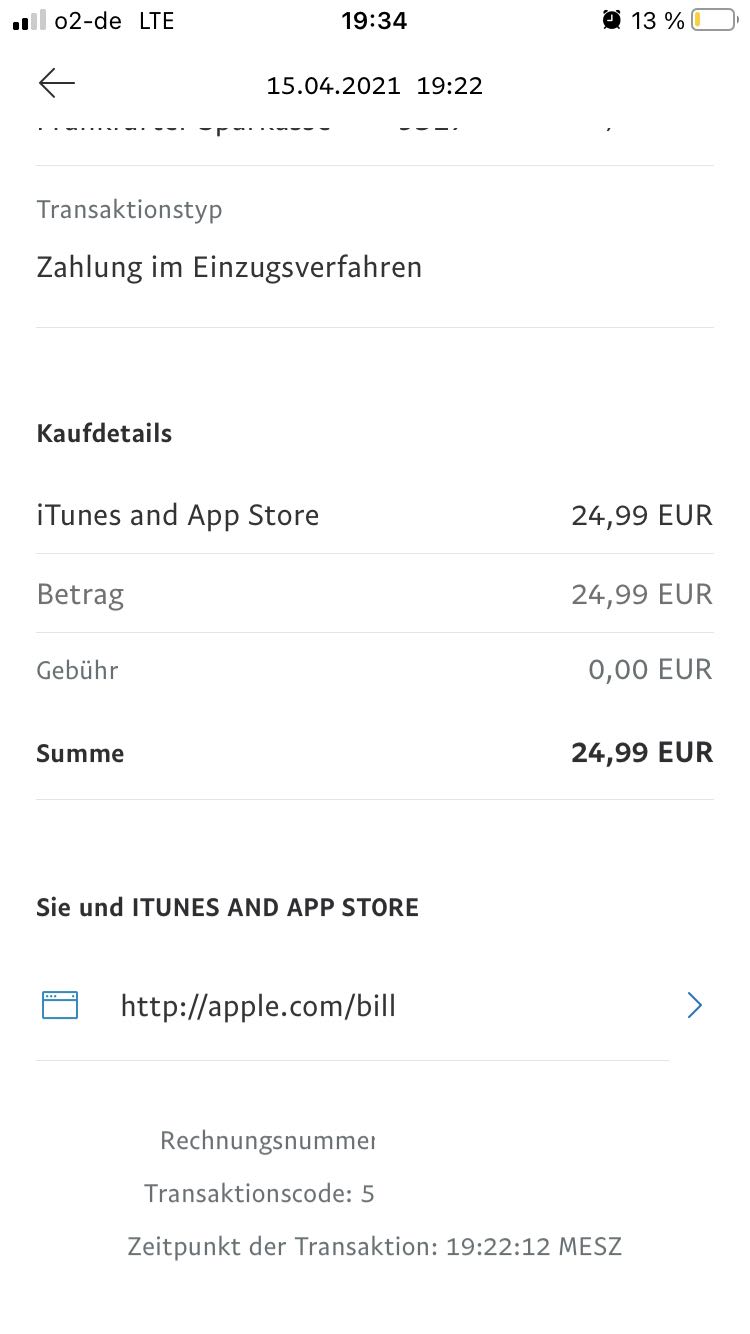Tap the battery indicator icon
750x1334 pixels.
point(712,20)
